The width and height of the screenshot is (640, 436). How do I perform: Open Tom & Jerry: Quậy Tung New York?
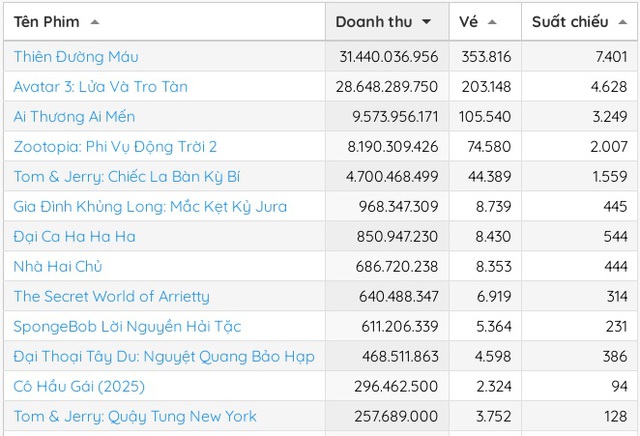135,417
